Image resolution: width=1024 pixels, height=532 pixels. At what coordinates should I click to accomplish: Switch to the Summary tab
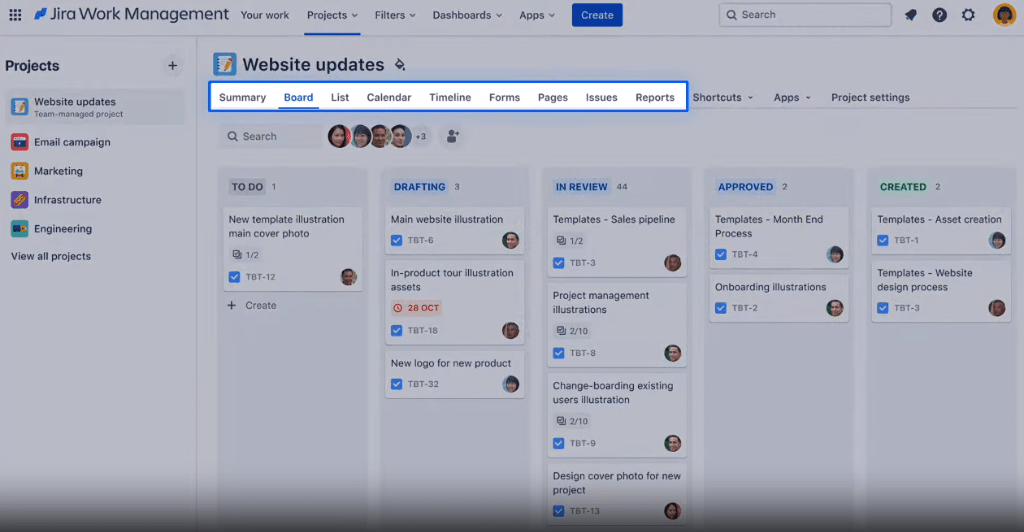tap(242, 97)
